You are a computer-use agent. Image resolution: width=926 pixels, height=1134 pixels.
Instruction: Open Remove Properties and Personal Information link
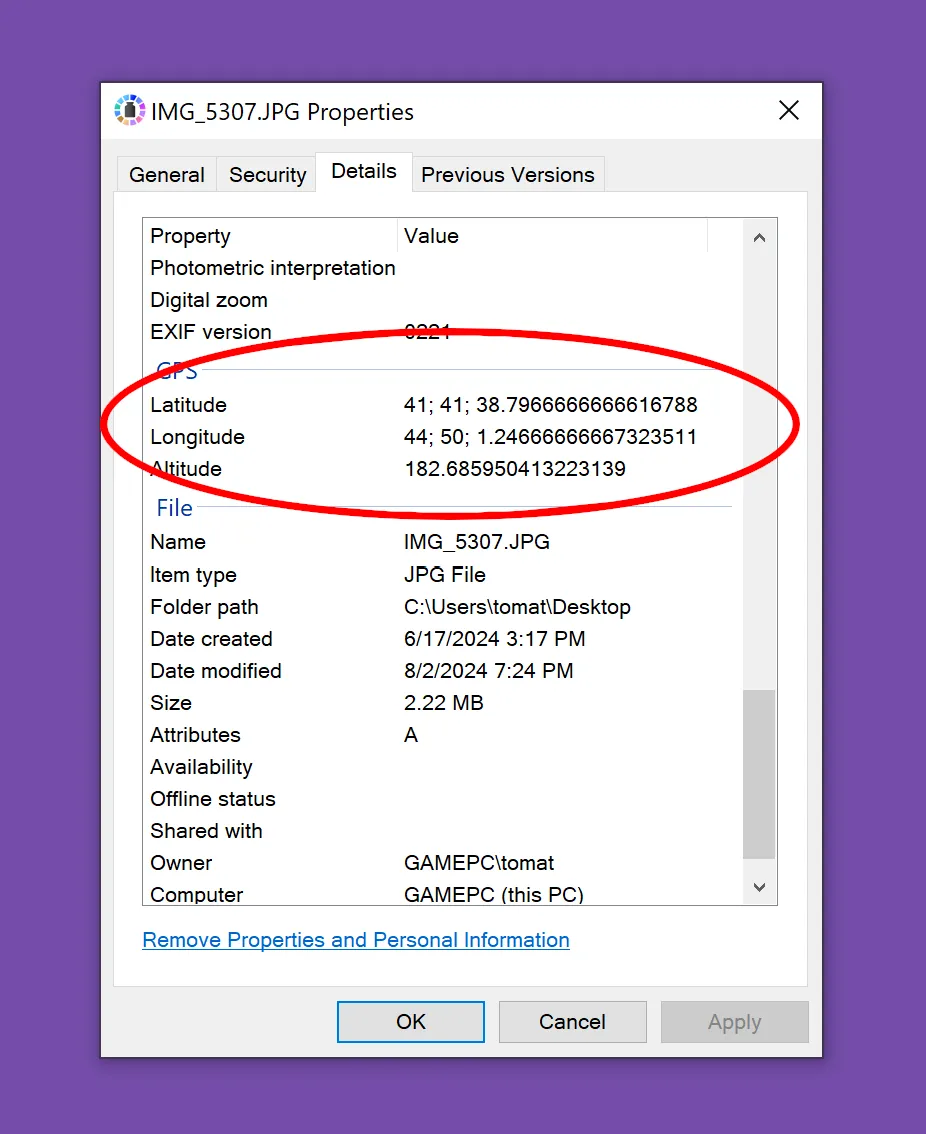point(356,940)
